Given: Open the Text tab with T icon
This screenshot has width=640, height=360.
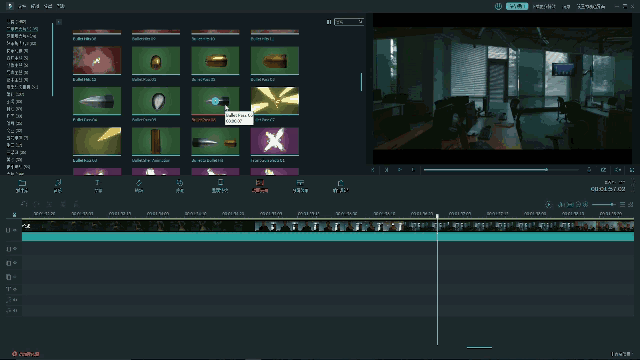Looking at the screenshot, I should (x=98, y=186).
